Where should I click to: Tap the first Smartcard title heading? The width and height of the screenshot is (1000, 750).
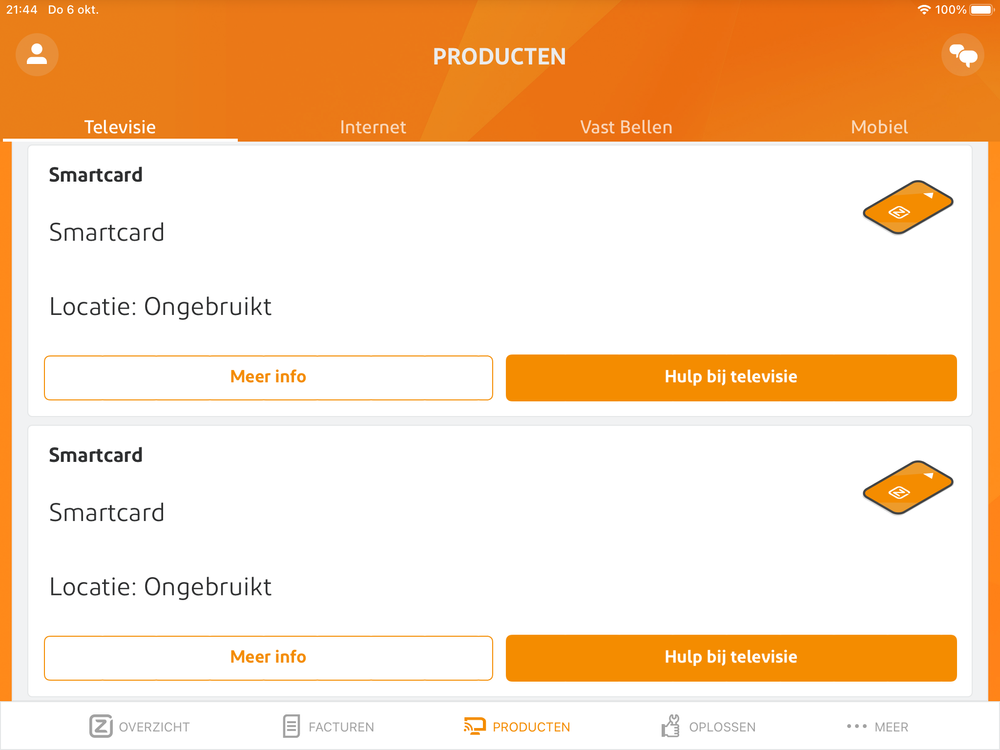pos(96,175)
